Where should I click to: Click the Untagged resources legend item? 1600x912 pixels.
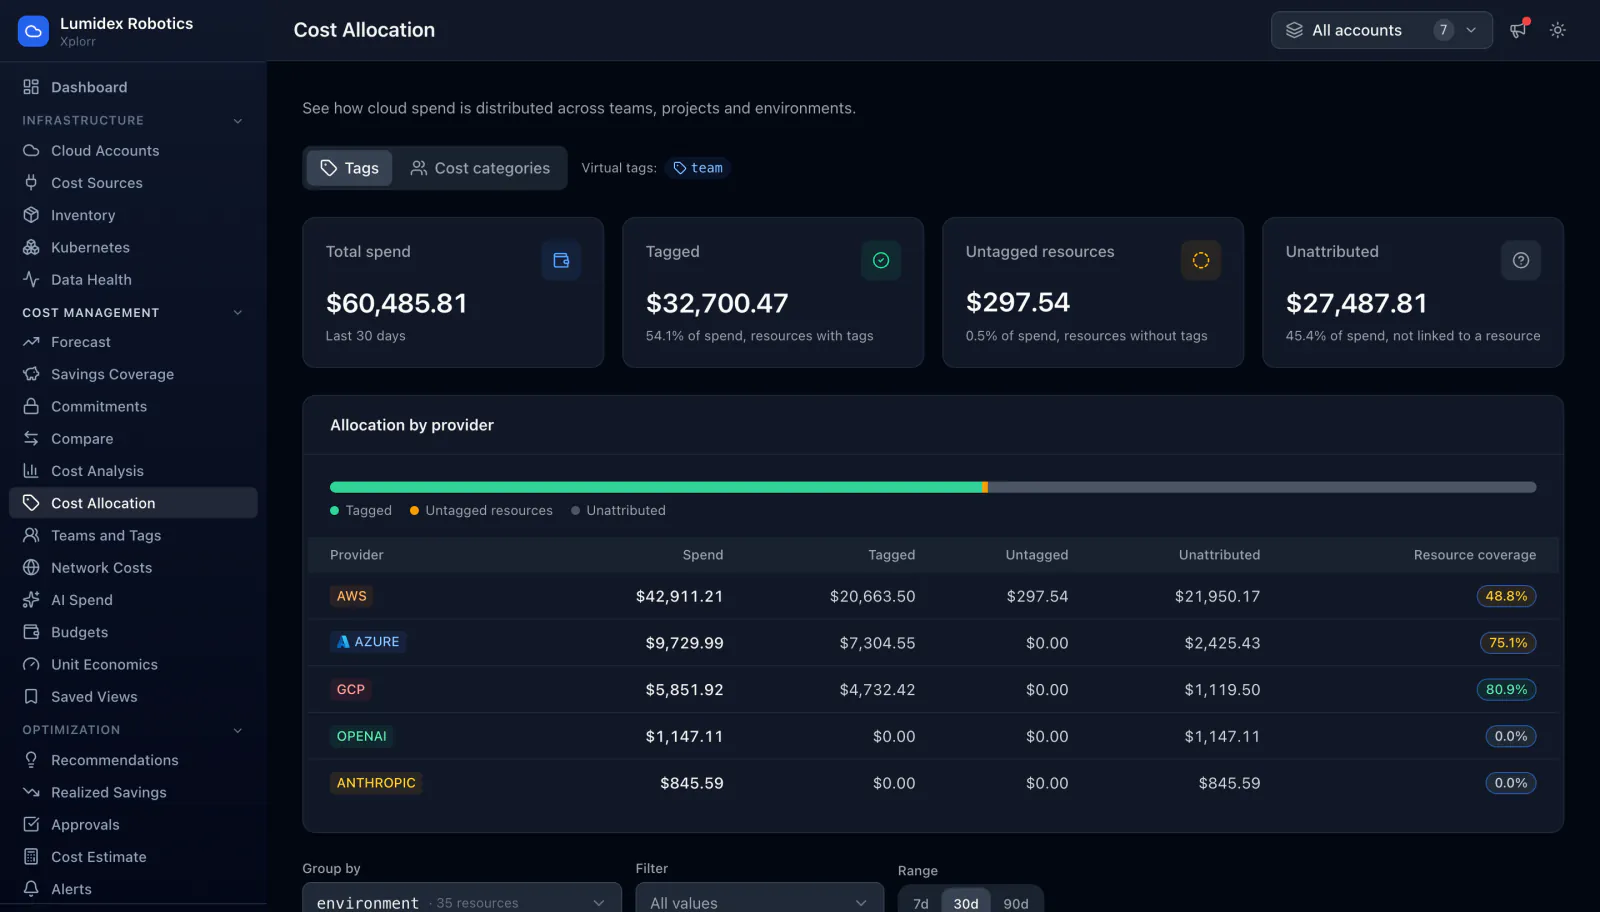pos(481,511)
